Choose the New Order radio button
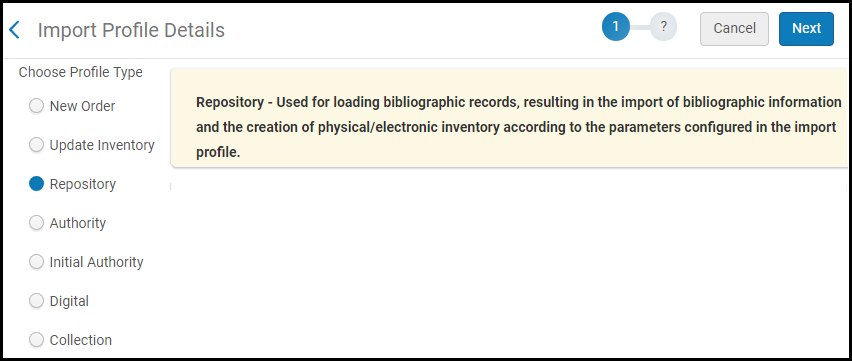The height and width of the screenshot is (361, 852). 36,106
